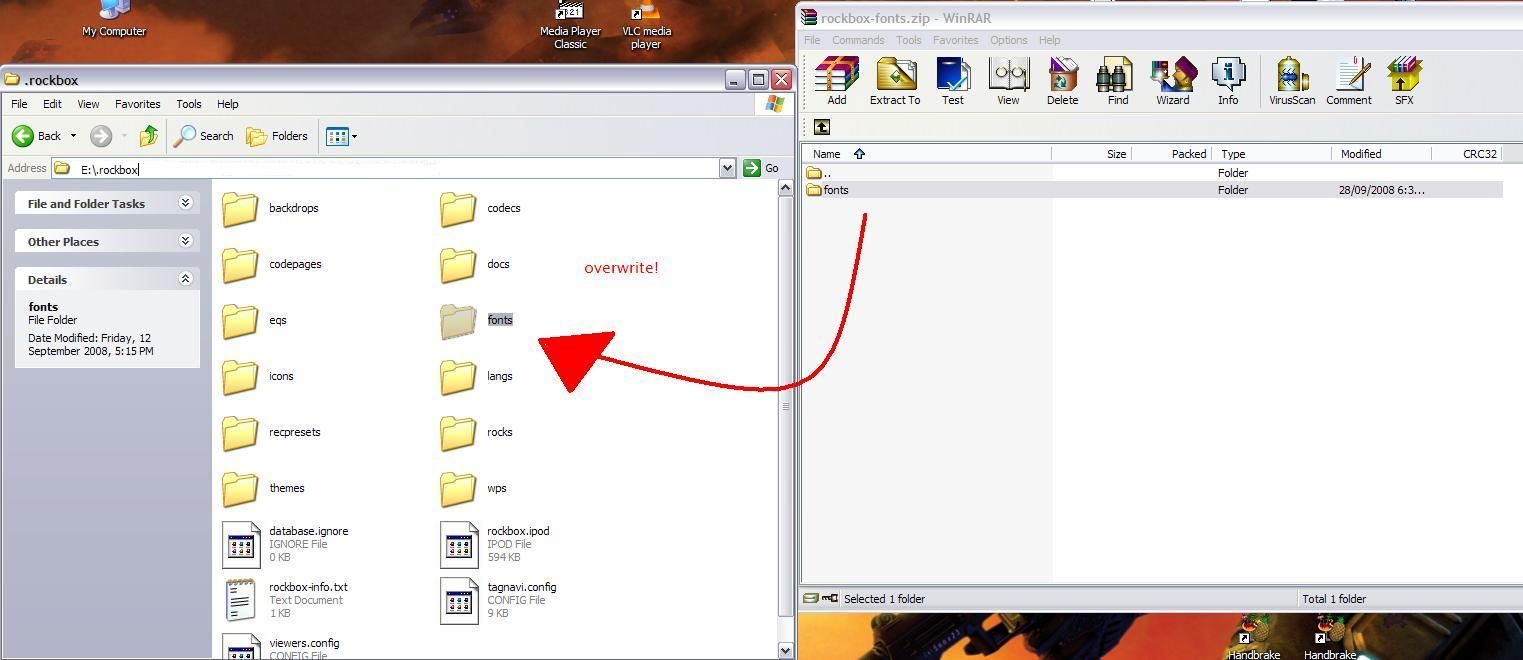Open the Views dropdown in Explorer
The image size is (1523, 660).
click(x=341, y=136)
